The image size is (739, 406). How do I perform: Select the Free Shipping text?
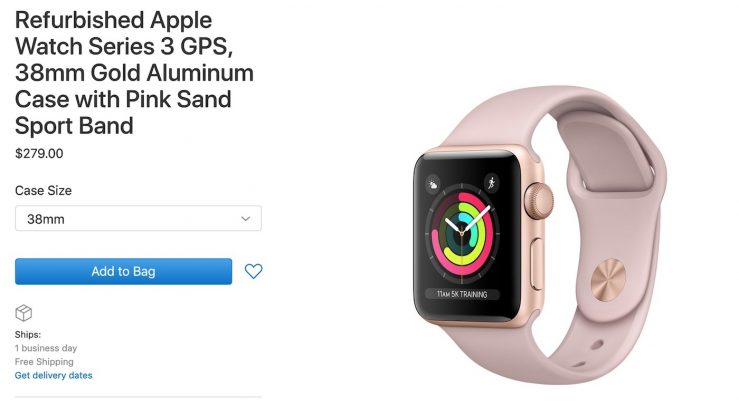[x=44, y=362]
